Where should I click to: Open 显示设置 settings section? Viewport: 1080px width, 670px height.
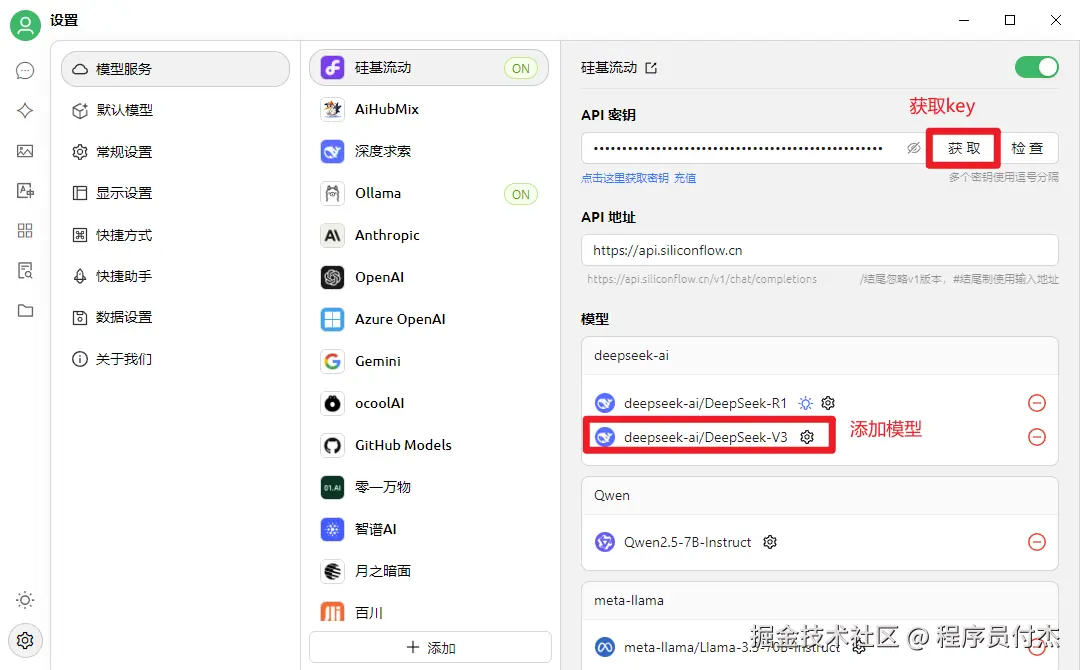[x=176, y=193]
